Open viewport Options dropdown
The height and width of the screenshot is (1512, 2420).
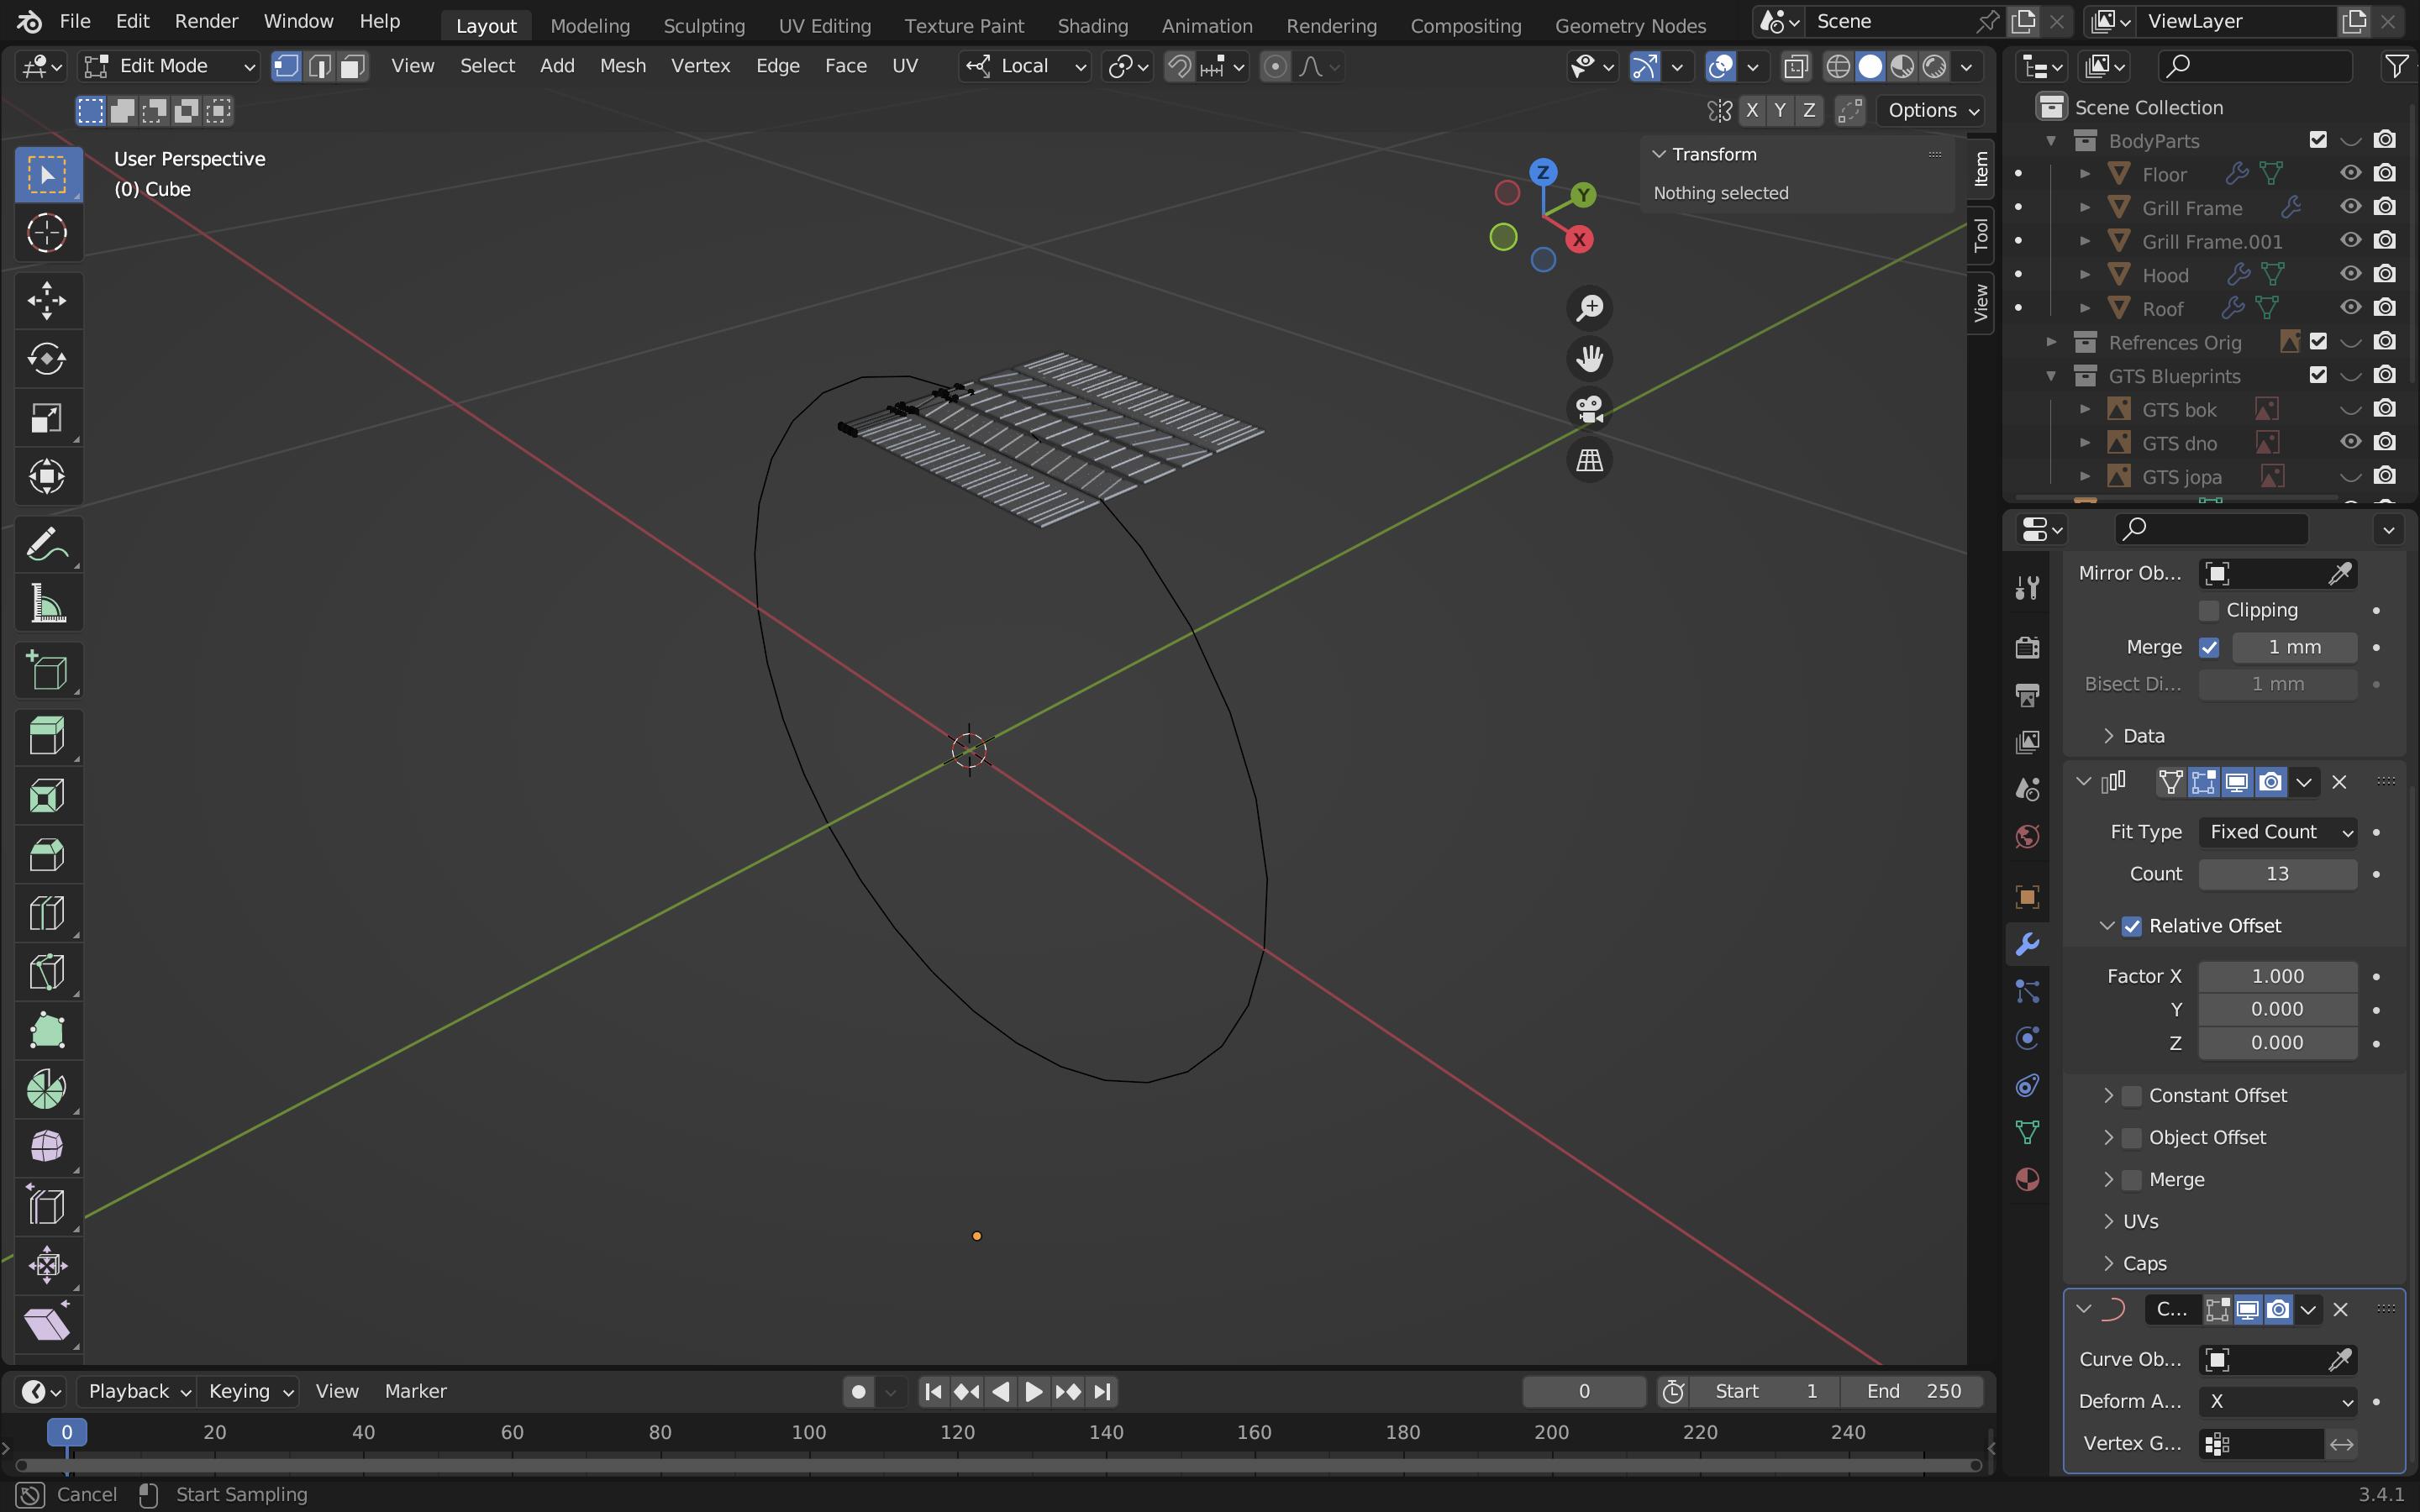coord(1930,110)
